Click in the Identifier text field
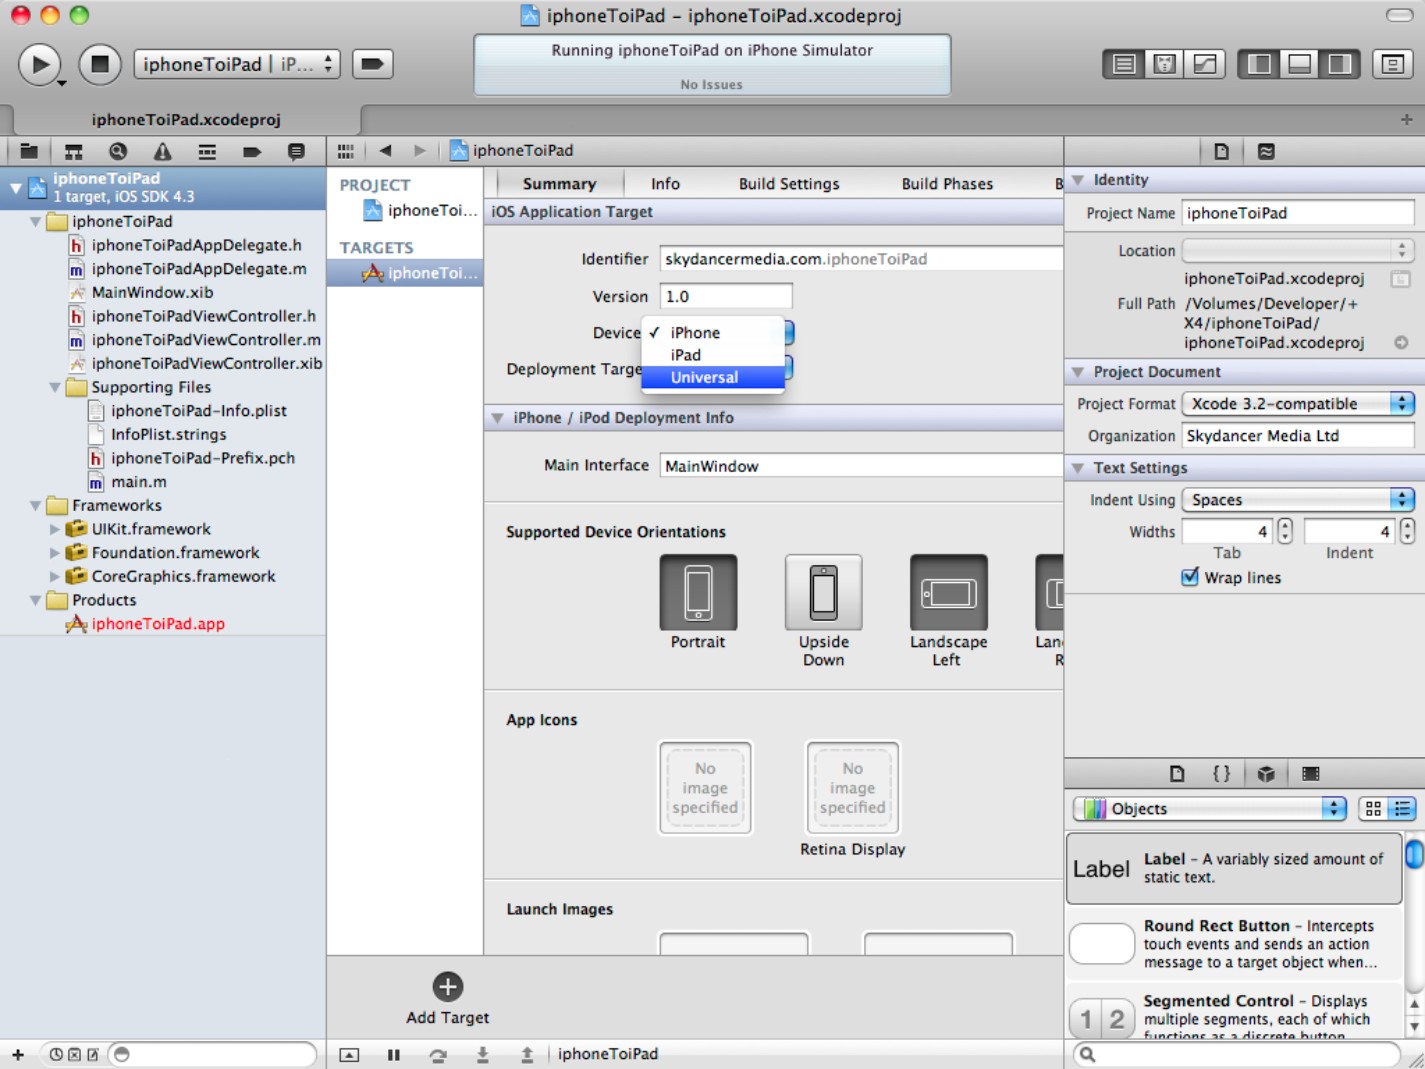The image size is (1425, 1069). point(861,259)
